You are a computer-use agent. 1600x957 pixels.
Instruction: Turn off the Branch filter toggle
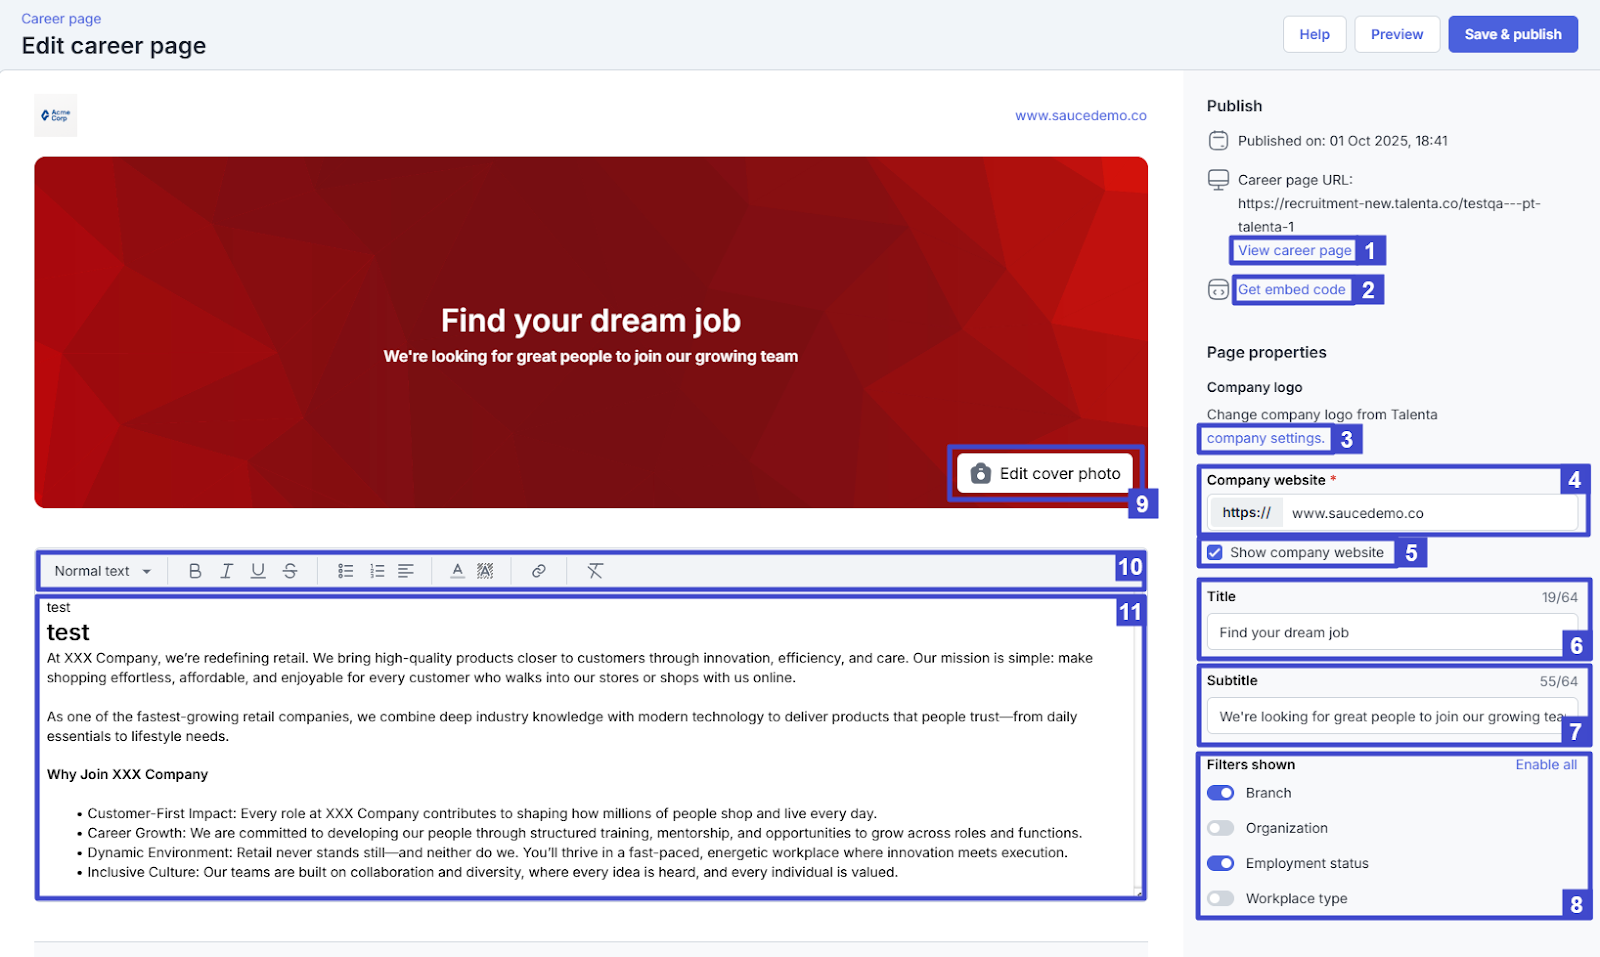1220,793
